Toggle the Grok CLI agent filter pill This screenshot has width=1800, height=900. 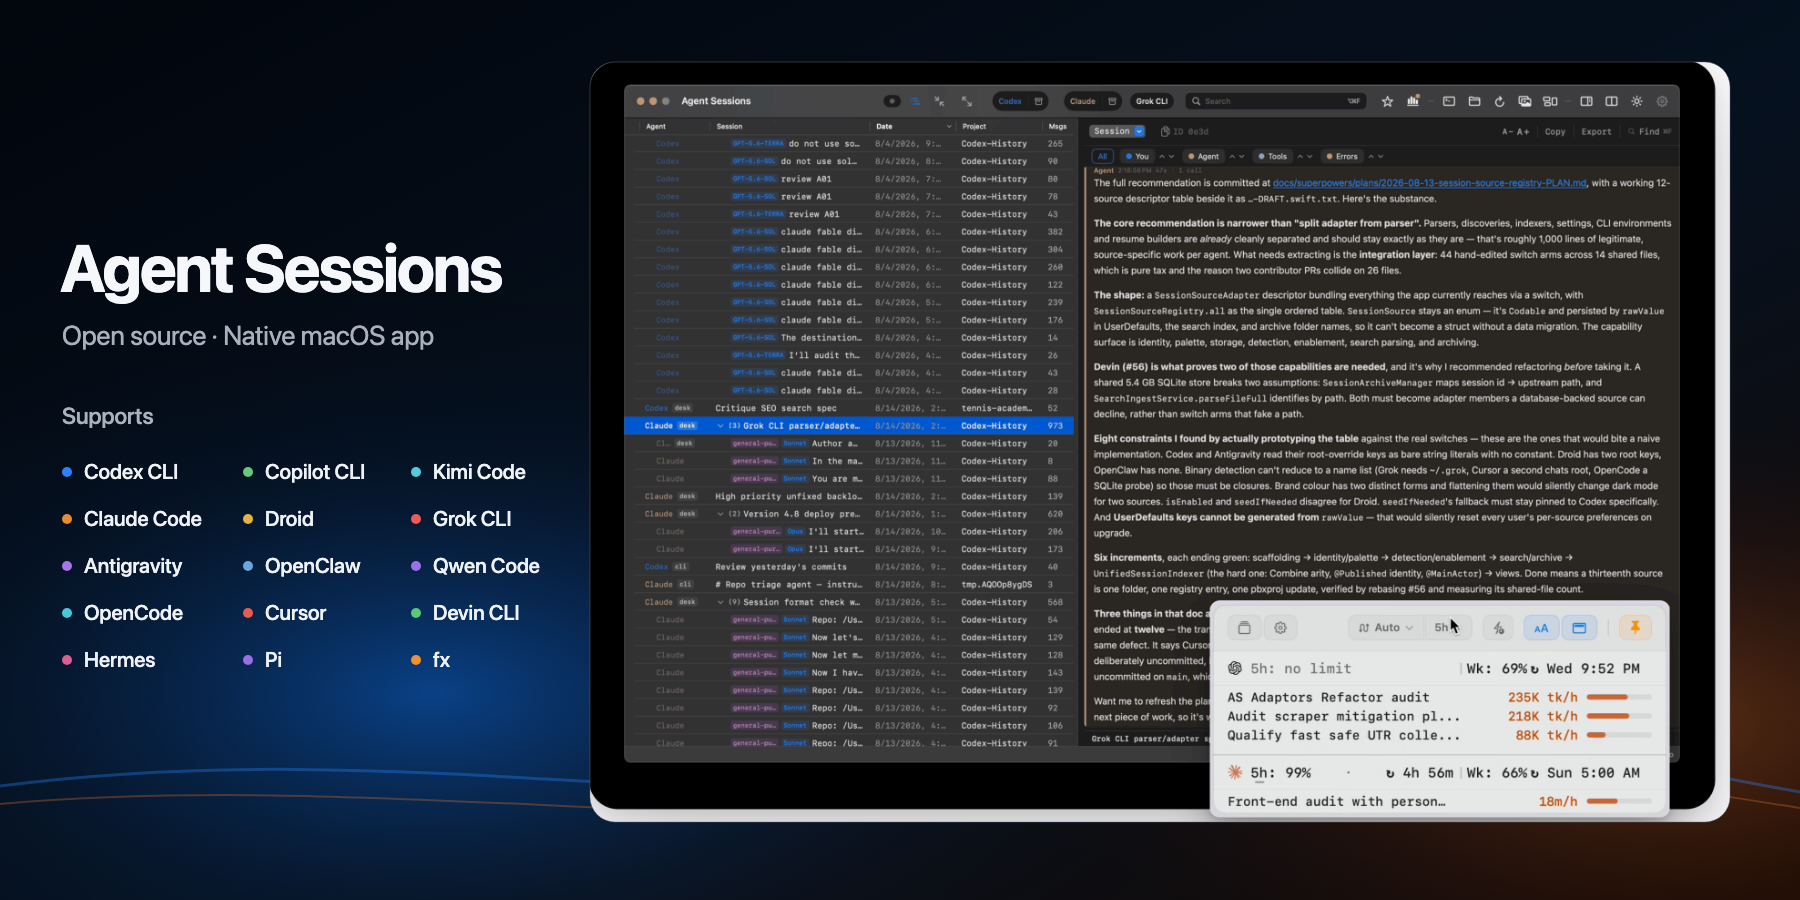[1152, 101]
